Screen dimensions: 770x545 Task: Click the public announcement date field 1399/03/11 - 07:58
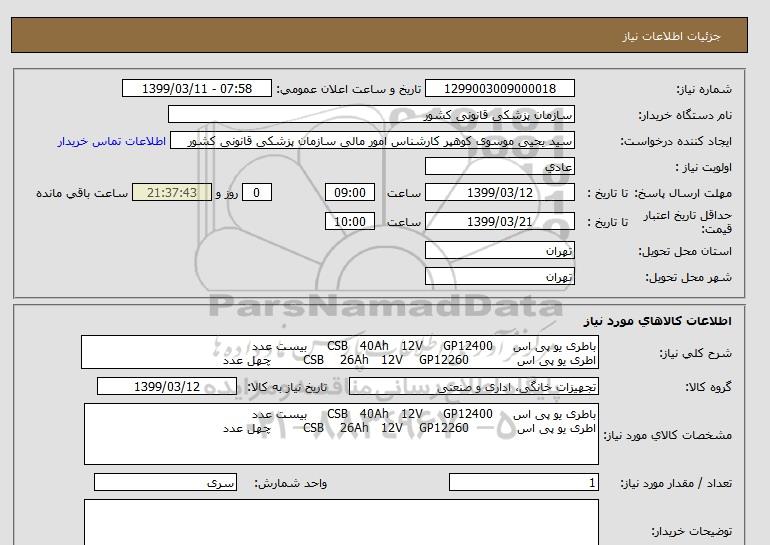[x=196, y=89]
